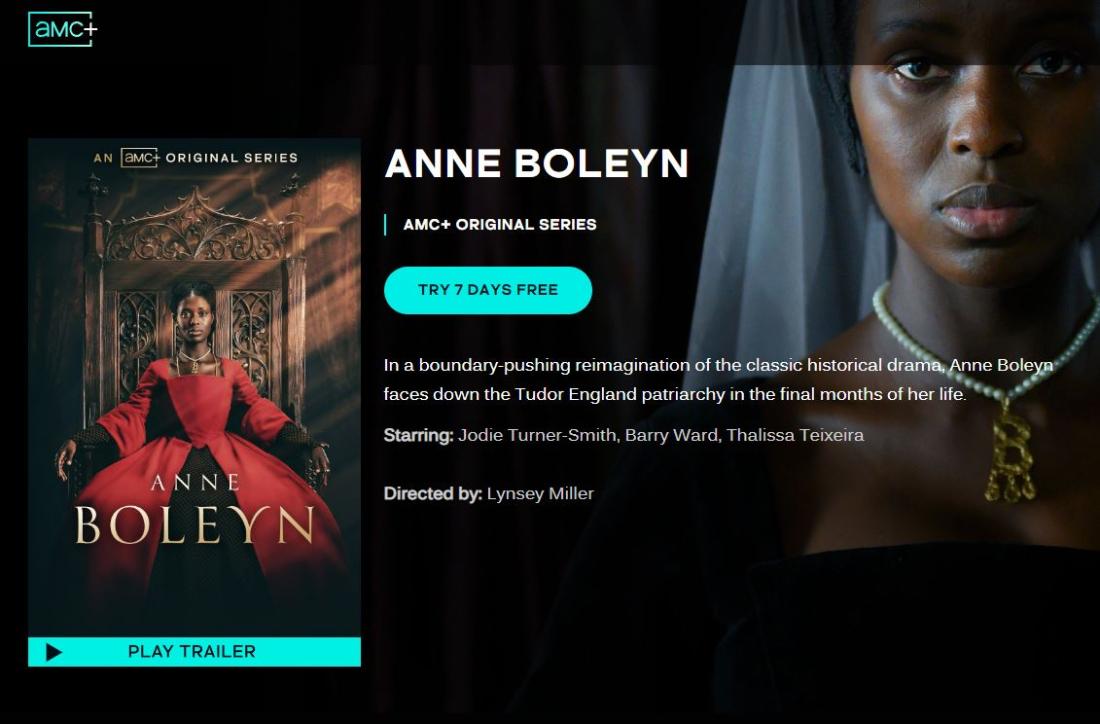
Task: Click the gold B pendant in hero image
Action: click(1011, 456)
